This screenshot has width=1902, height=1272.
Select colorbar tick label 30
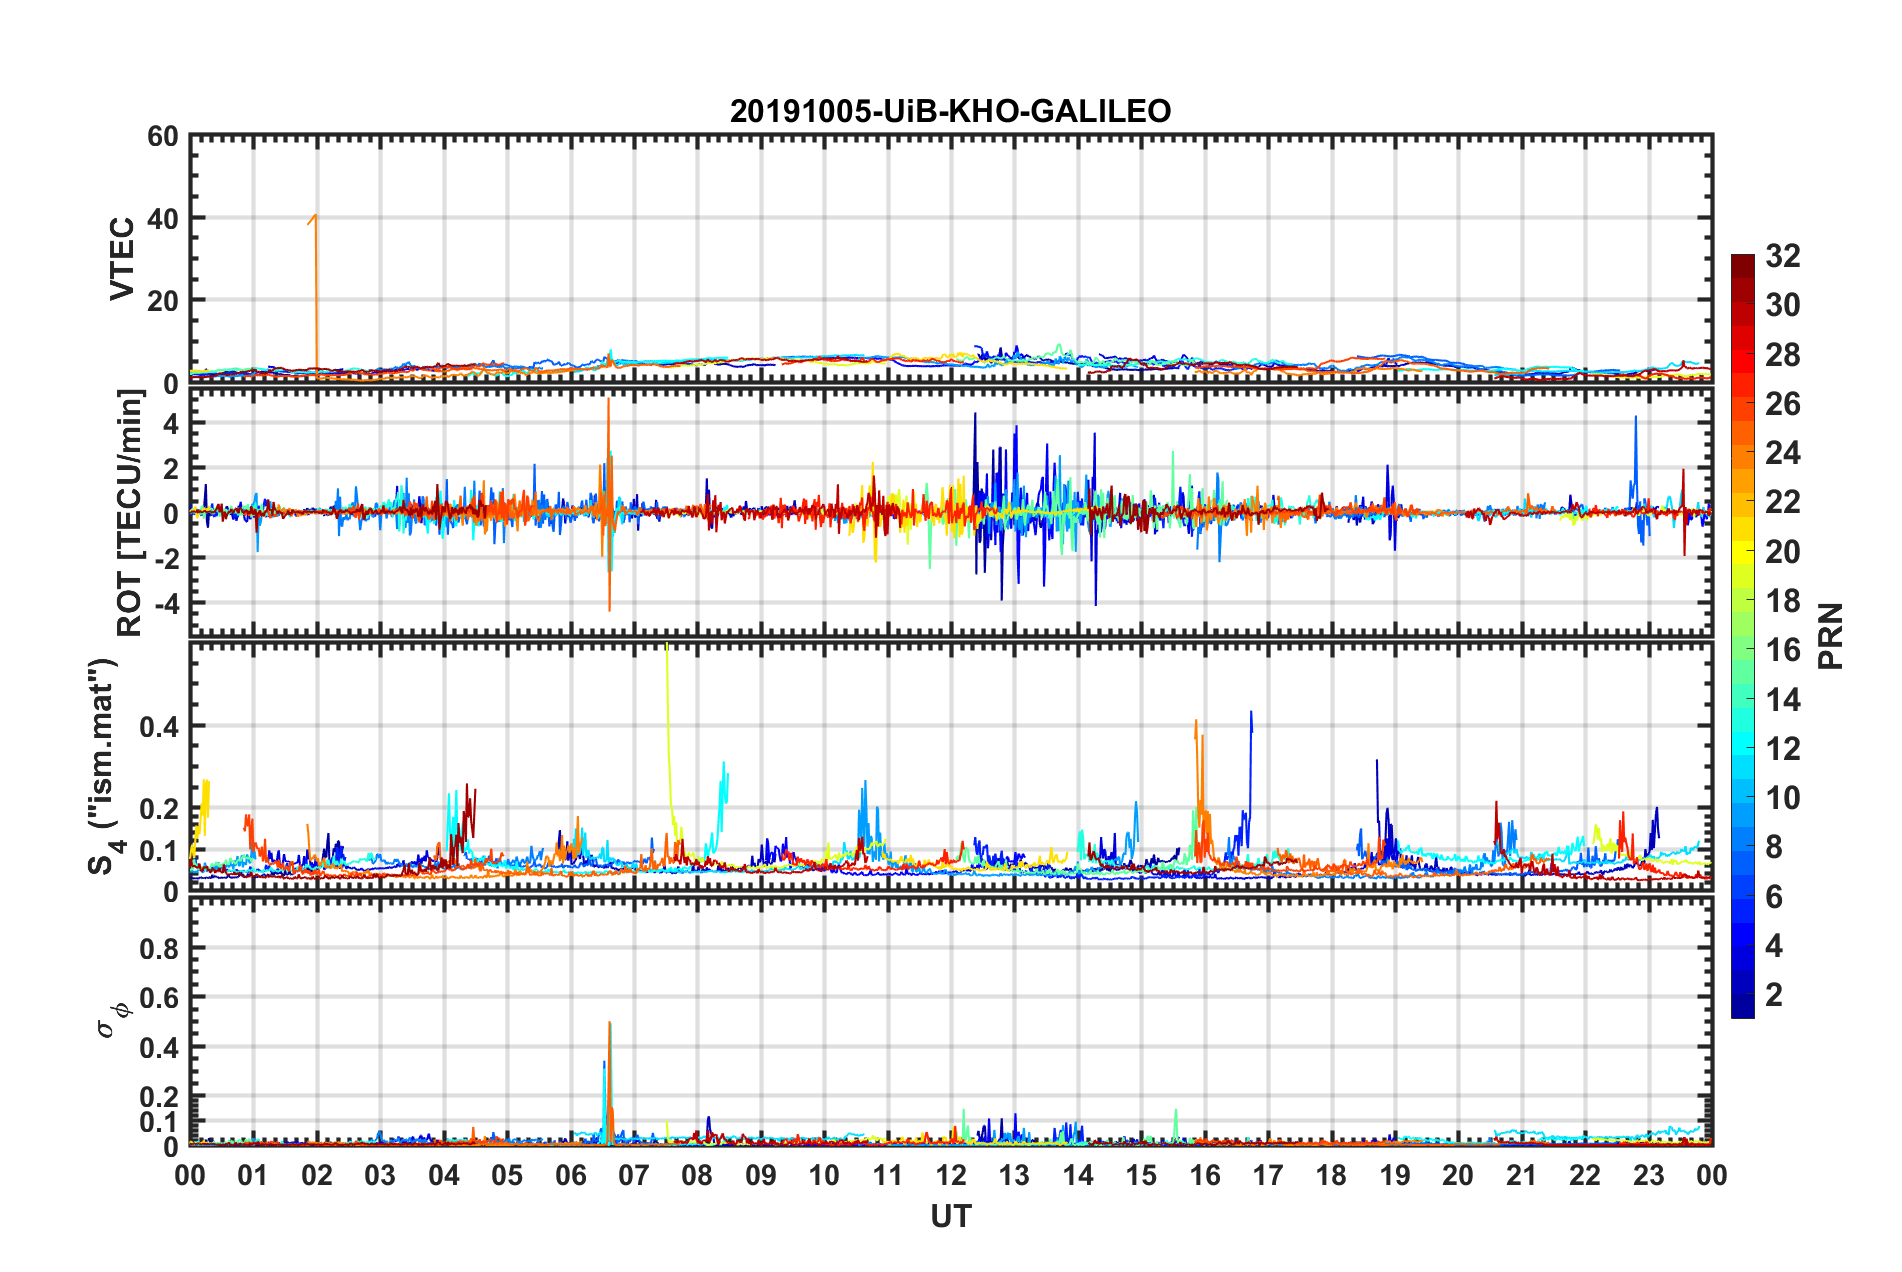point(1783,305)
